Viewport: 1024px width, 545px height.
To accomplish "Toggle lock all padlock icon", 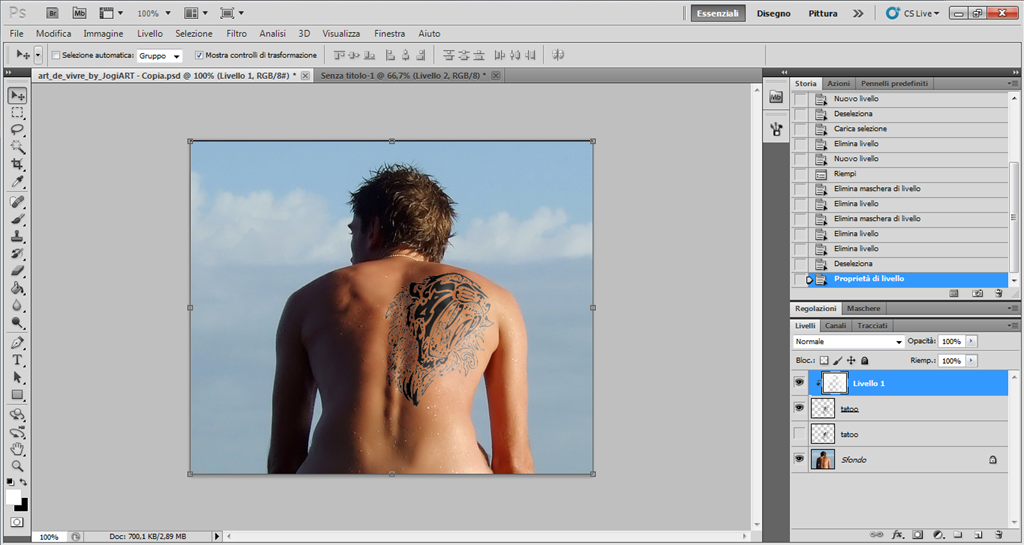I will coord(865,360).
